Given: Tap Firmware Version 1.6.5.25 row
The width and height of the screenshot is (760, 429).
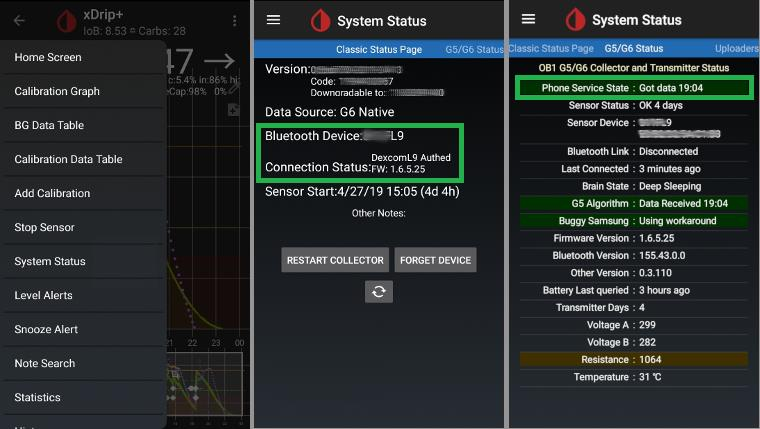Looking at the screenshot, I should coord(633,238).
